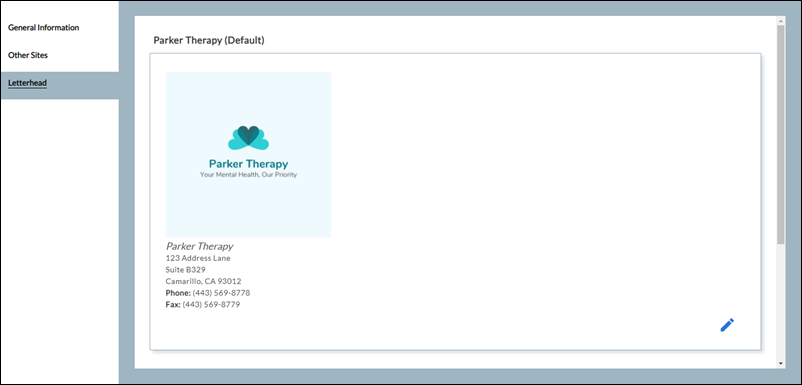Viewport: 802px width, 385px height.
Task: Click the italic Parker Therapy name
Action: click(199, 246)
